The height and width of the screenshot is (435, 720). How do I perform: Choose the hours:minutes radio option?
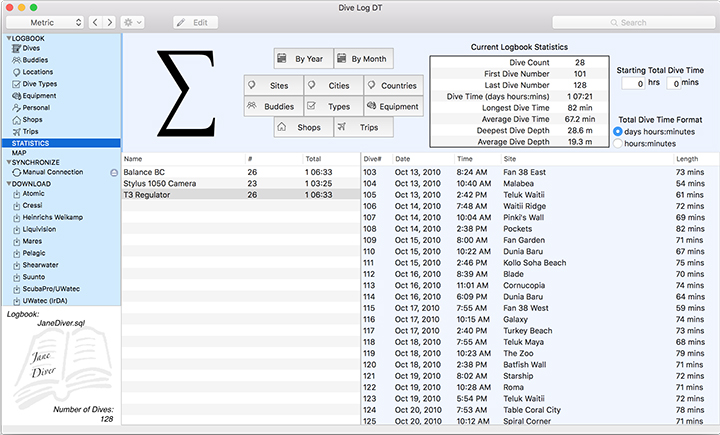pos(617,144)
